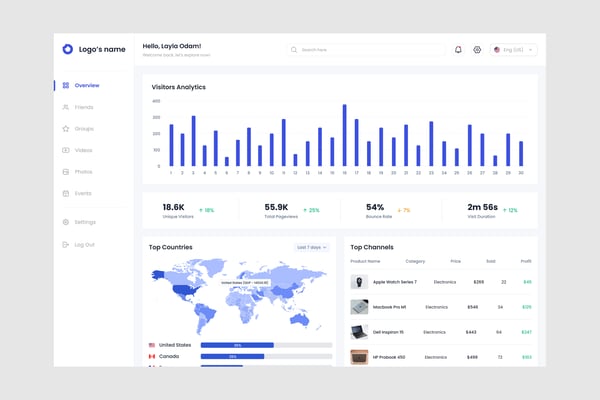Click the Macbook Pro M1 name
600x400 pixels.
point(390,307)
